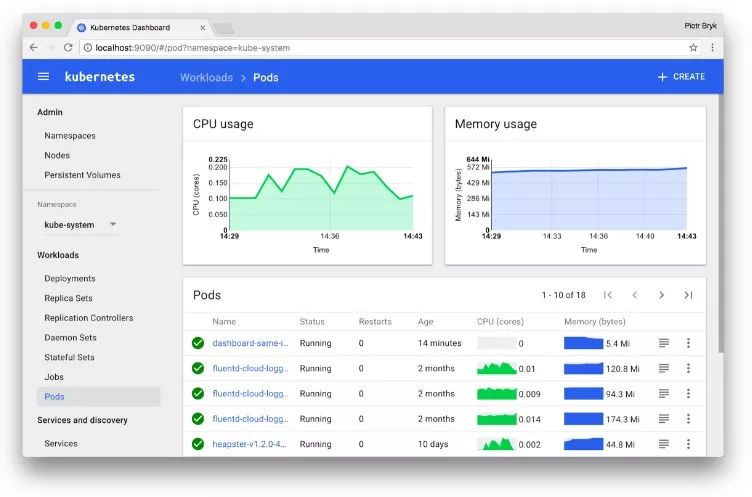Open Replica Sets in the sidebar
The width and height of the screenshot is (752, 497).
click(68, 298)
